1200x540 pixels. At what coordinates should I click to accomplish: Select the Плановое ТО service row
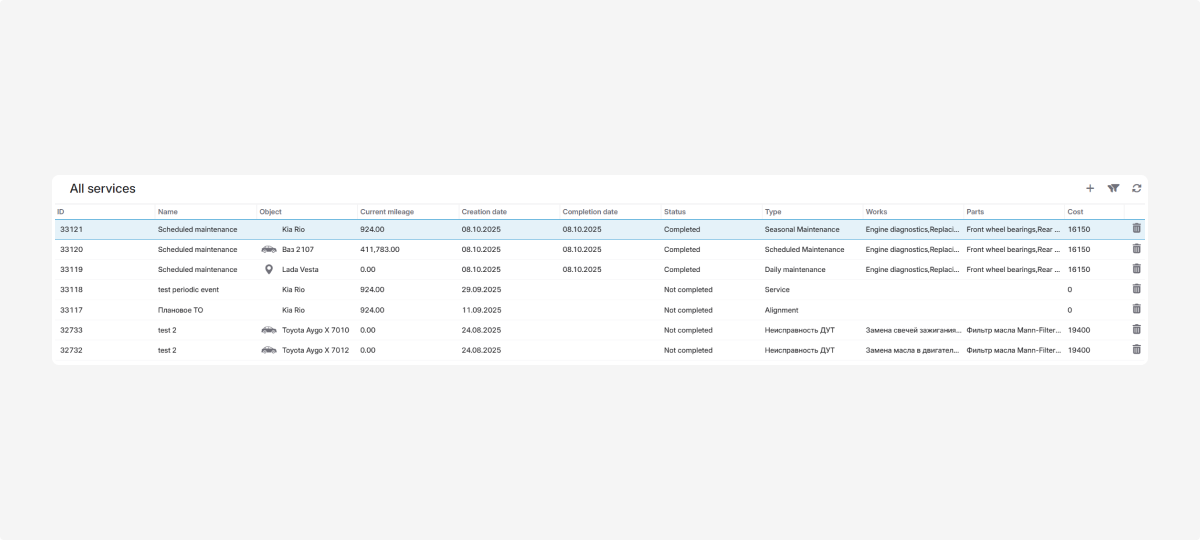(180, 310)
